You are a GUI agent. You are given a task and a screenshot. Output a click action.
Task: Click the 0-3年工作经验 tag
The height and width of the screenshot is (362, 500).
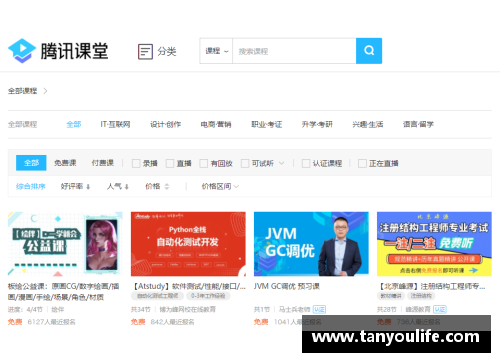pyautogui.click(x=208, y=296)
